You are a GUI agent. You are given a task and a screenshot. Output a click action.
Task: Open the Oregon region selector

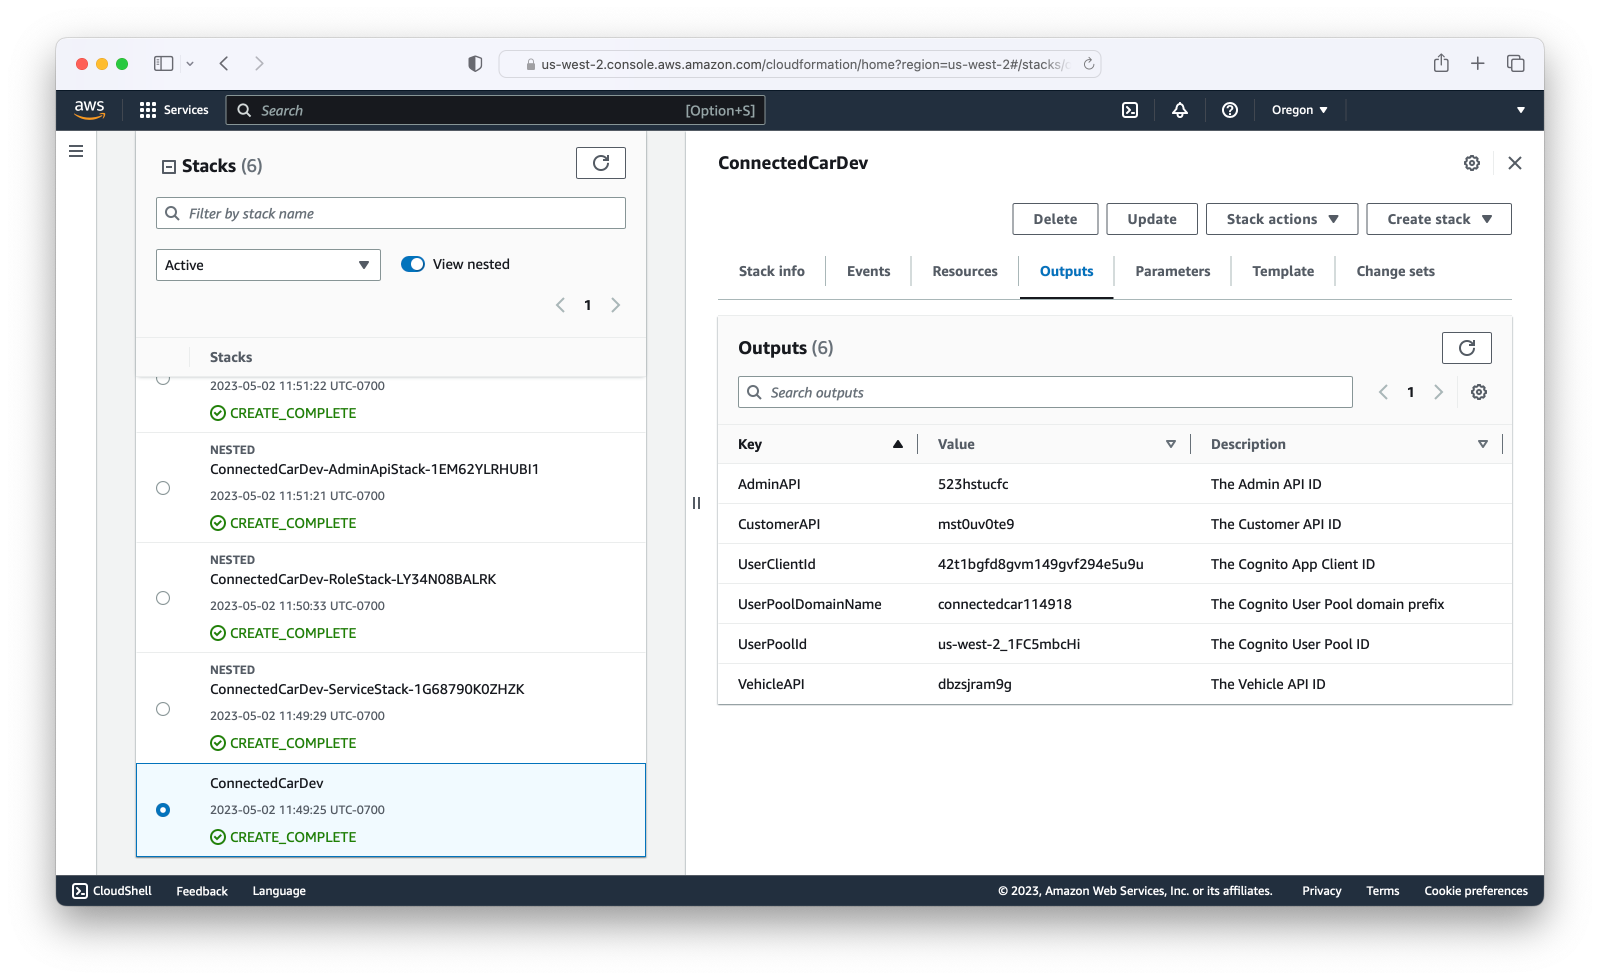1299,110
